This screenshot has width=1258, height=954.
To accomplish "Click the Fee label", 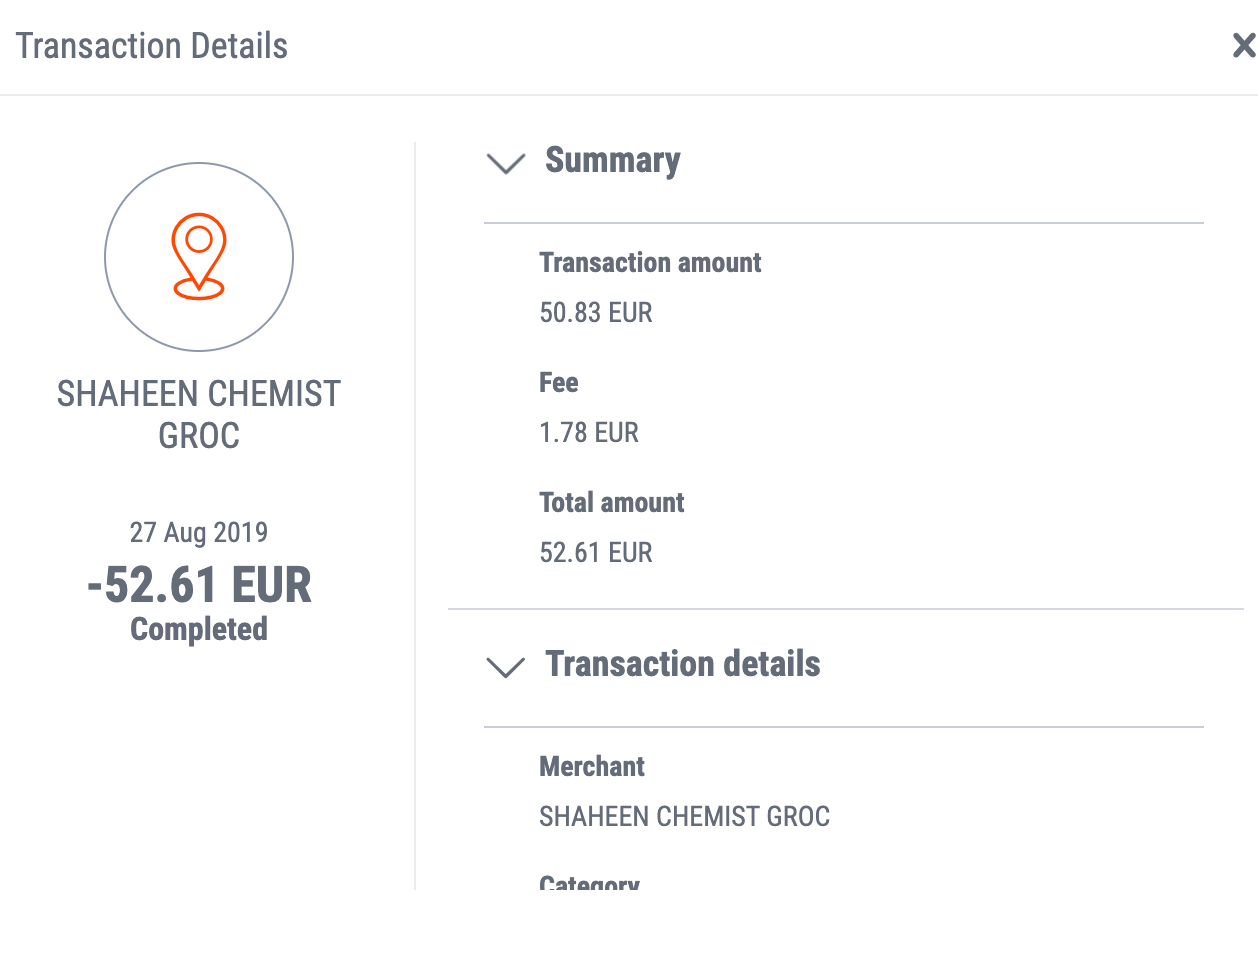I will pos(559,383).
